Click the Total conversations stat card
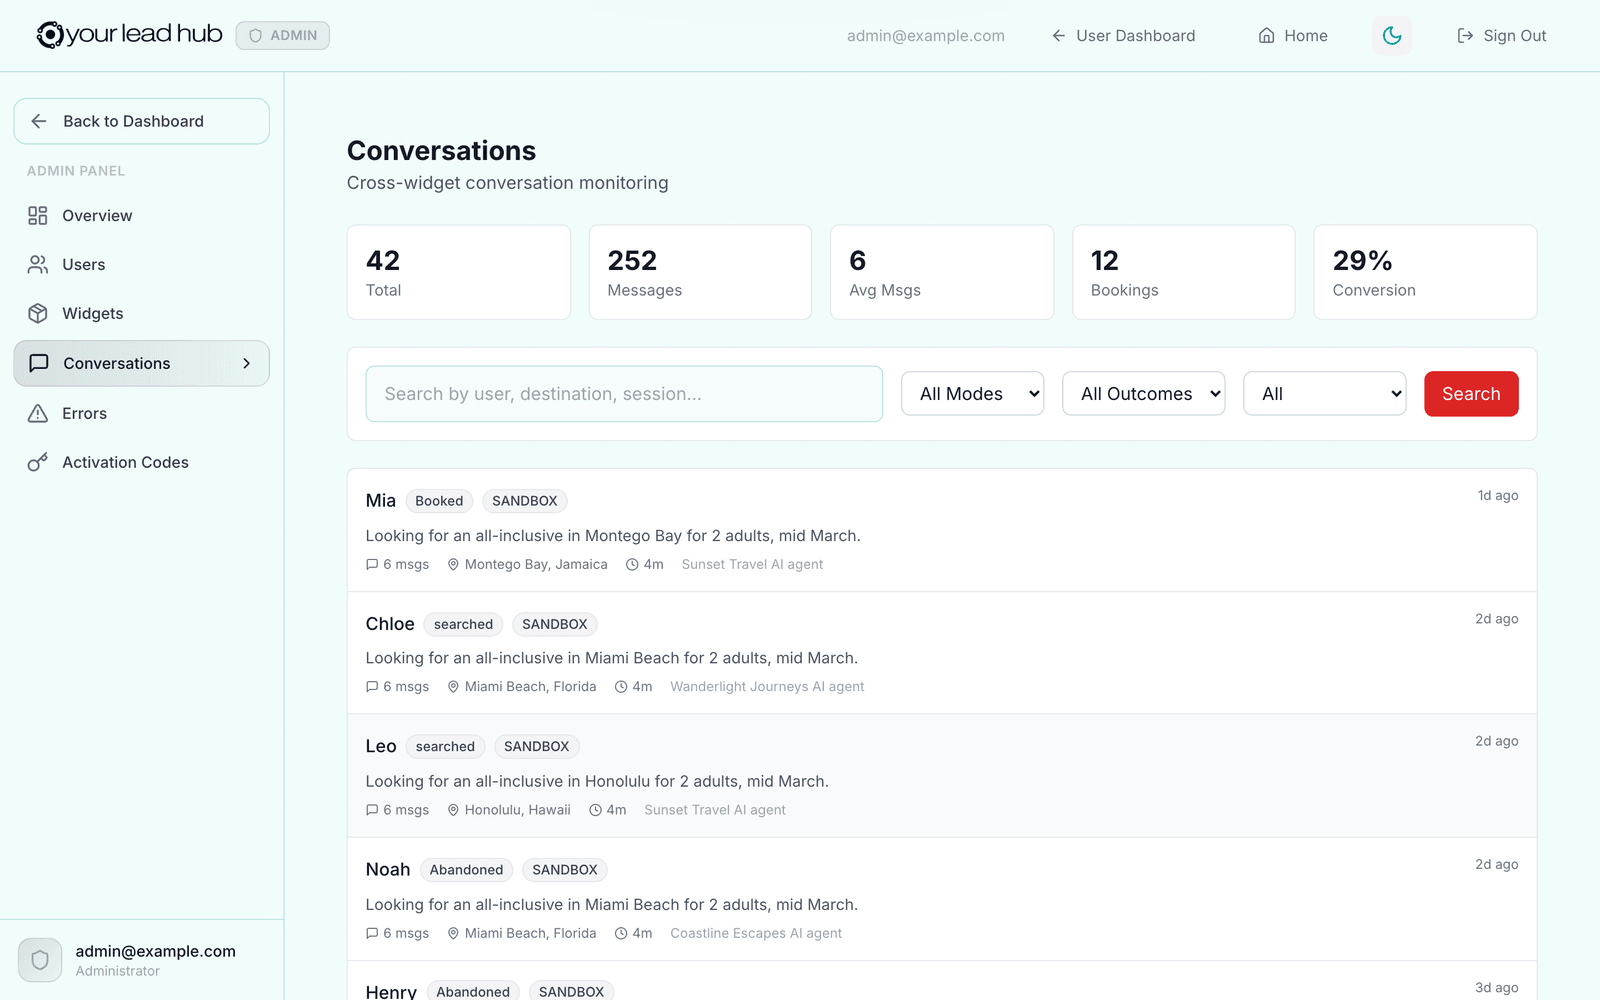Viewport: 1600px width, 1000px height. click(x=459, y=272)
